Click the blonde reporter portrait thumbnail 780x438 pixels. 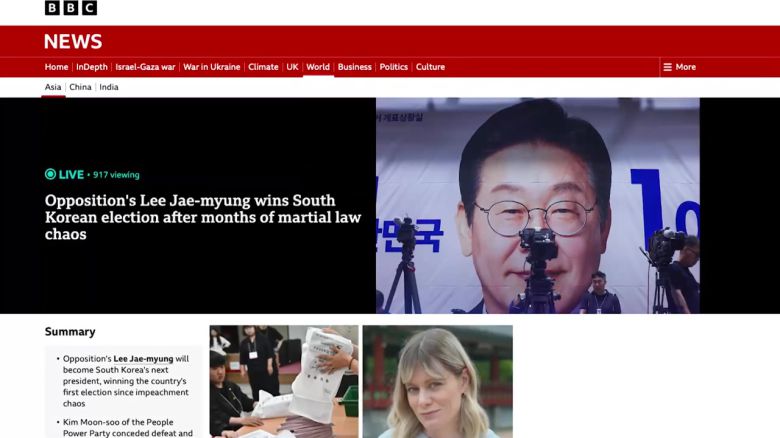[437, 380]
